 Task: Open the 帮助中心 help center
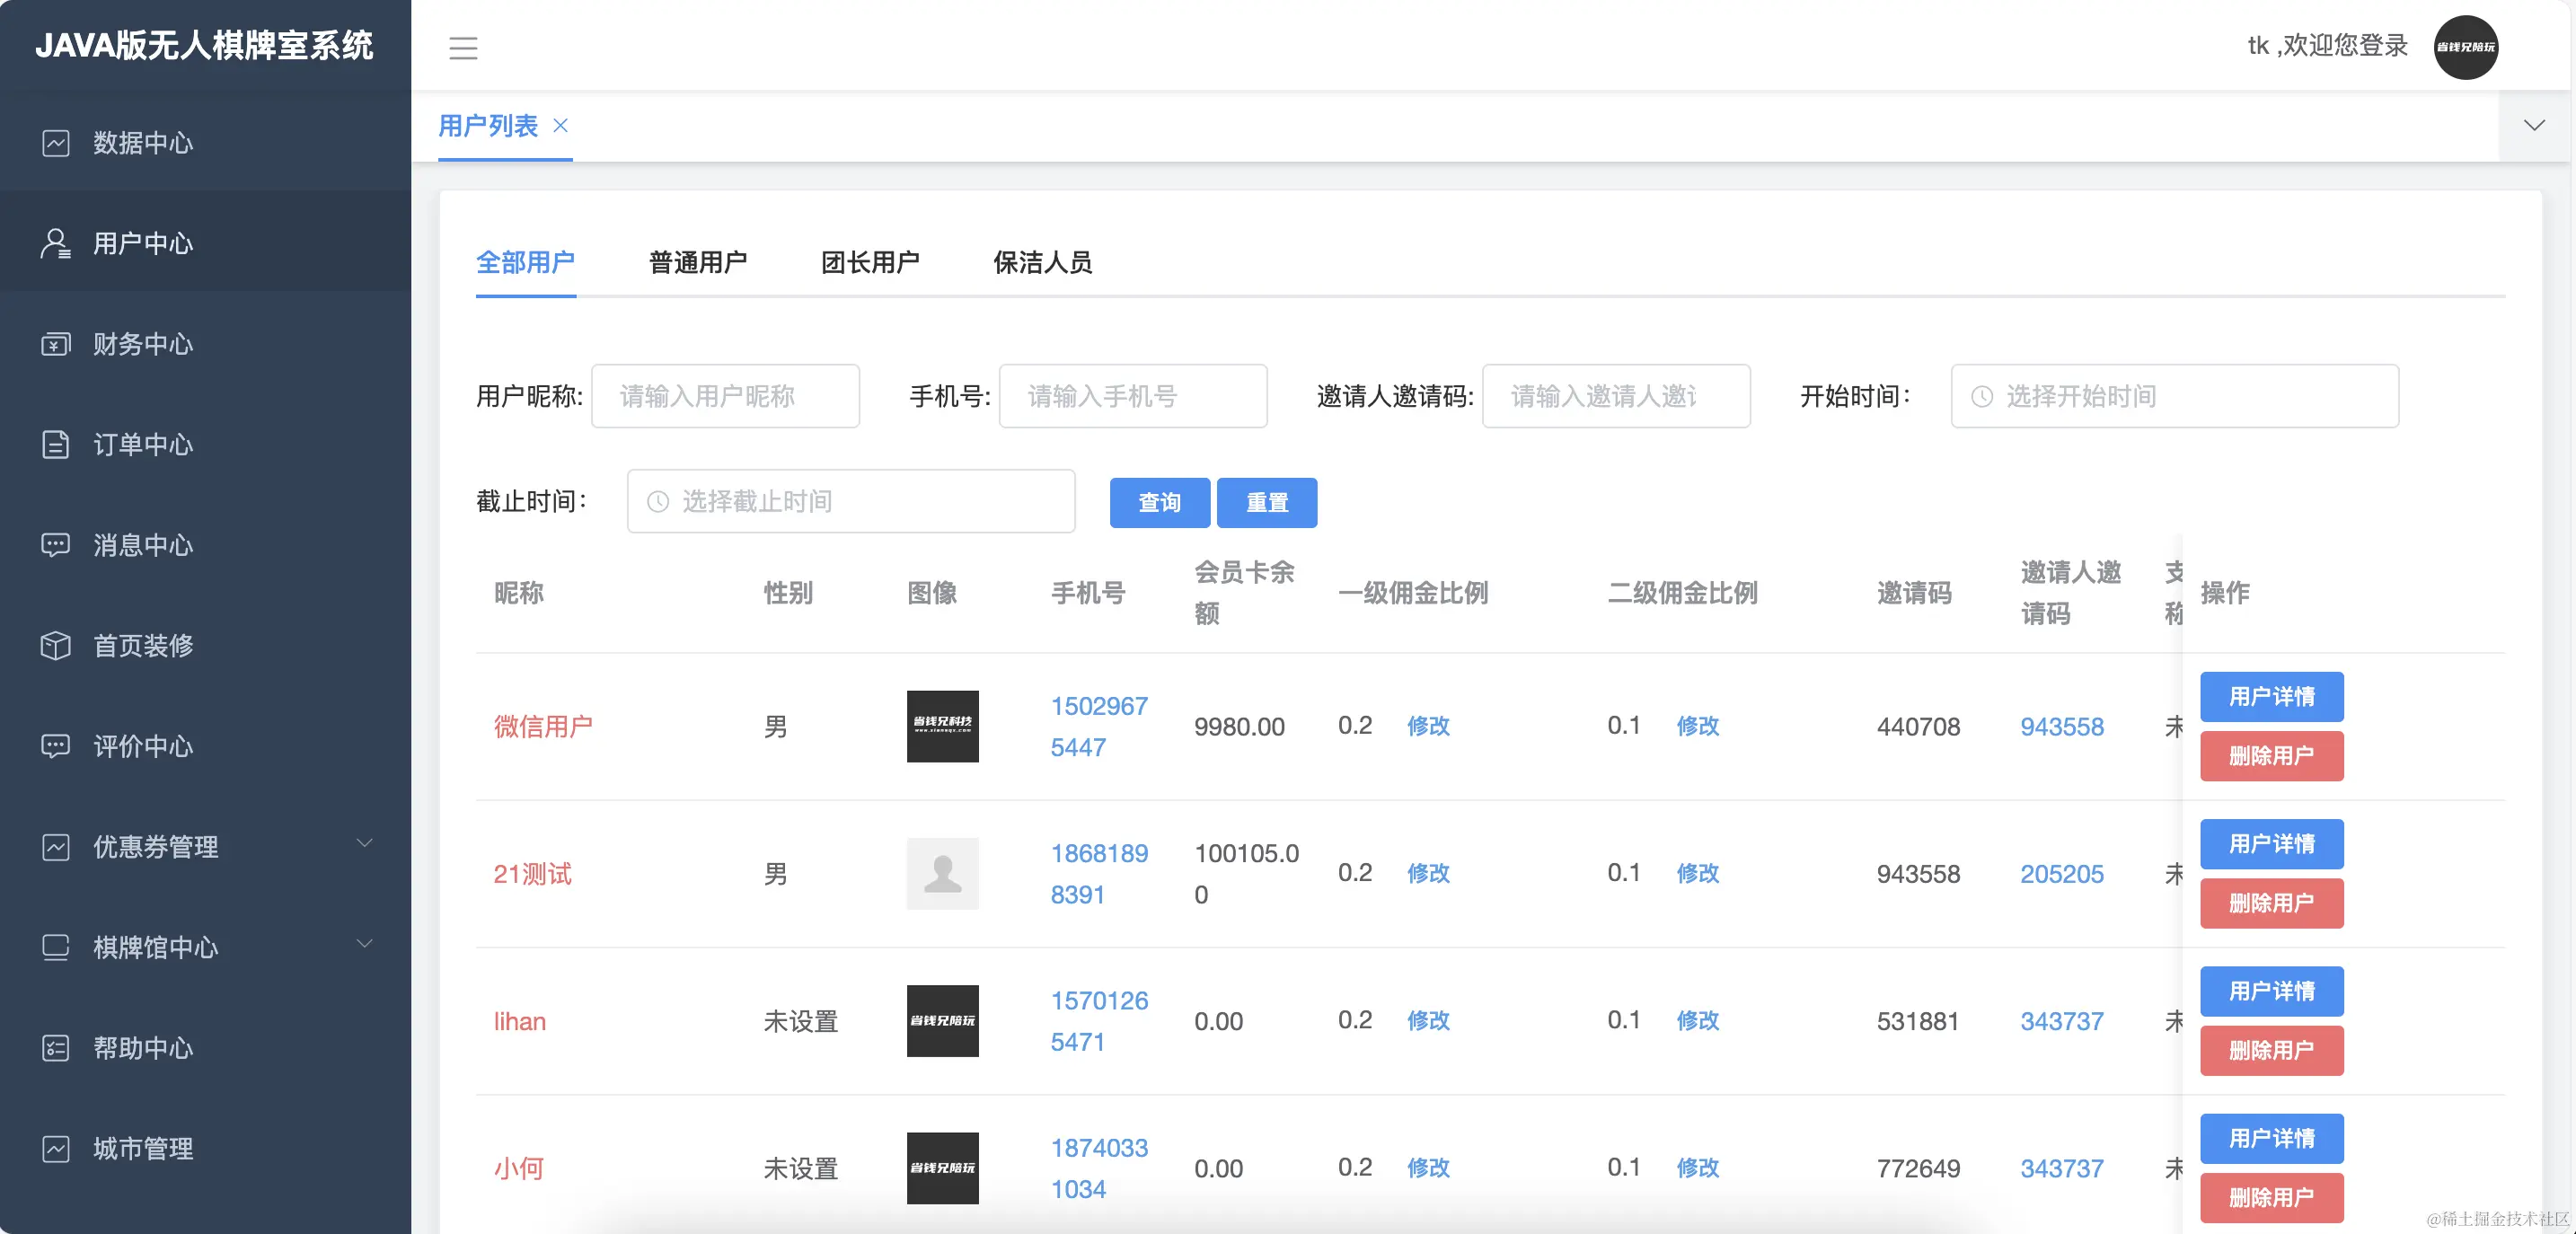142,1048
